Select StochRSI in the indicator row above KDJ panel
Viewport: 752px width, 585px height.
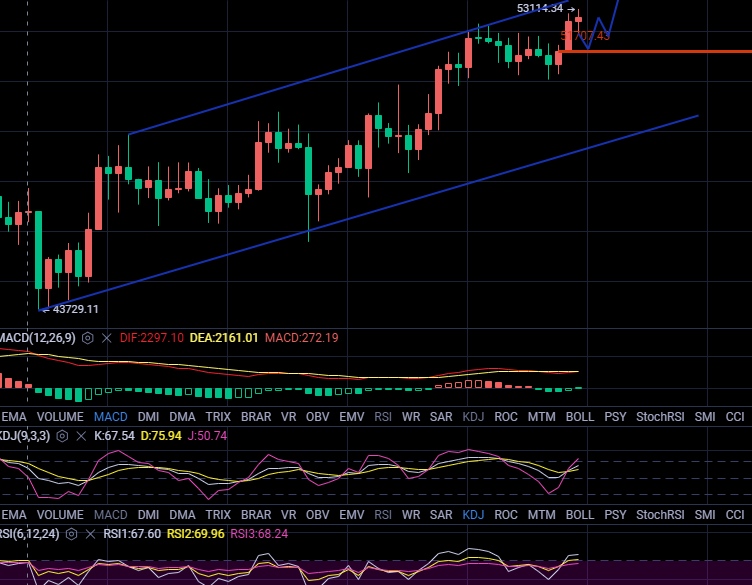click(x=660, y=417)
